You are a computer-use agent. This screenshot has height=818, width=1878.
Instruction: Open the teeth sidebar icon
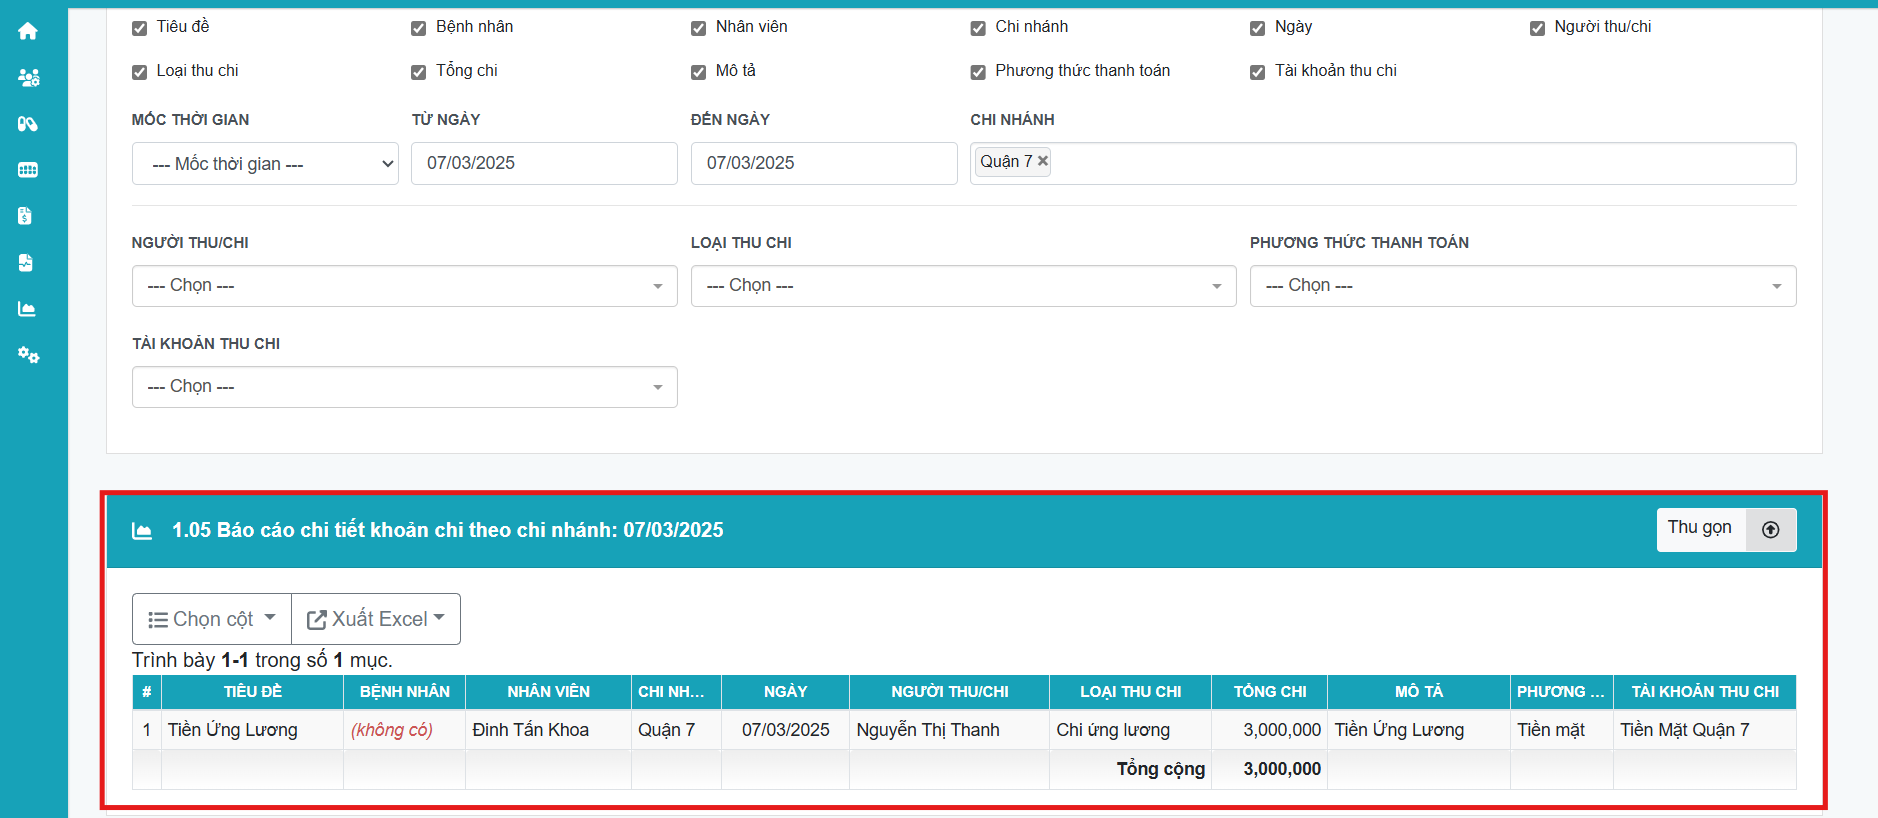pyautogui.click(x=28, y=170)
